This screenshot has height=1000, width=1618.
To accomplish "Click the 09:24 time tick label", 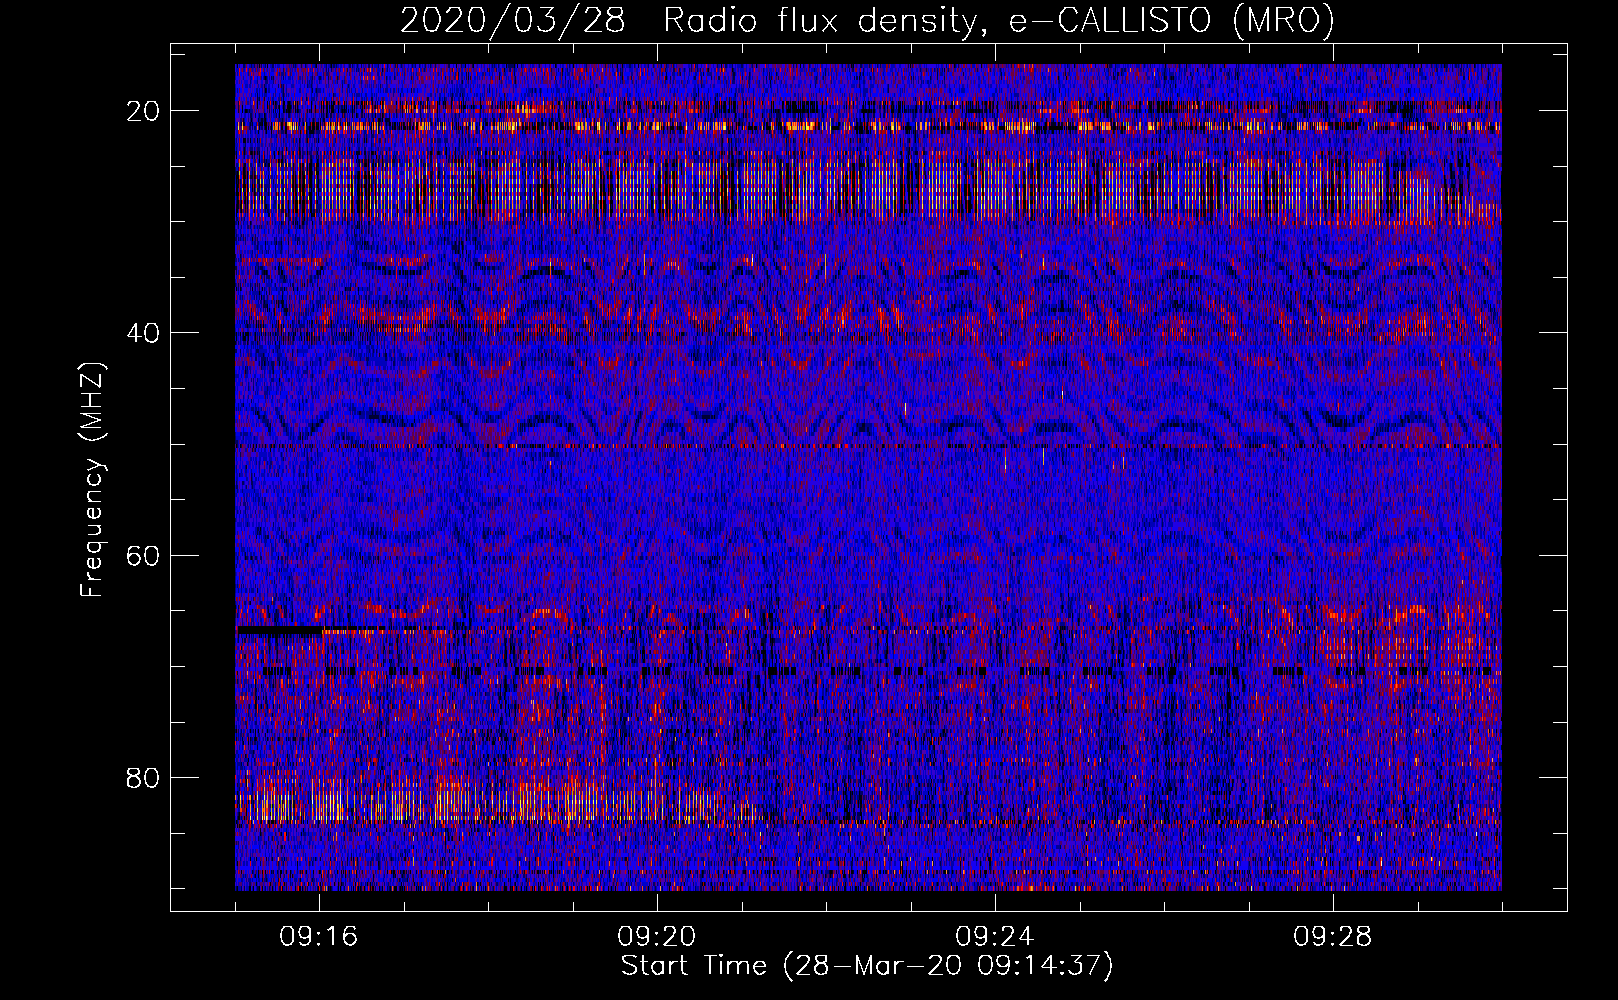I will [995, 937].
